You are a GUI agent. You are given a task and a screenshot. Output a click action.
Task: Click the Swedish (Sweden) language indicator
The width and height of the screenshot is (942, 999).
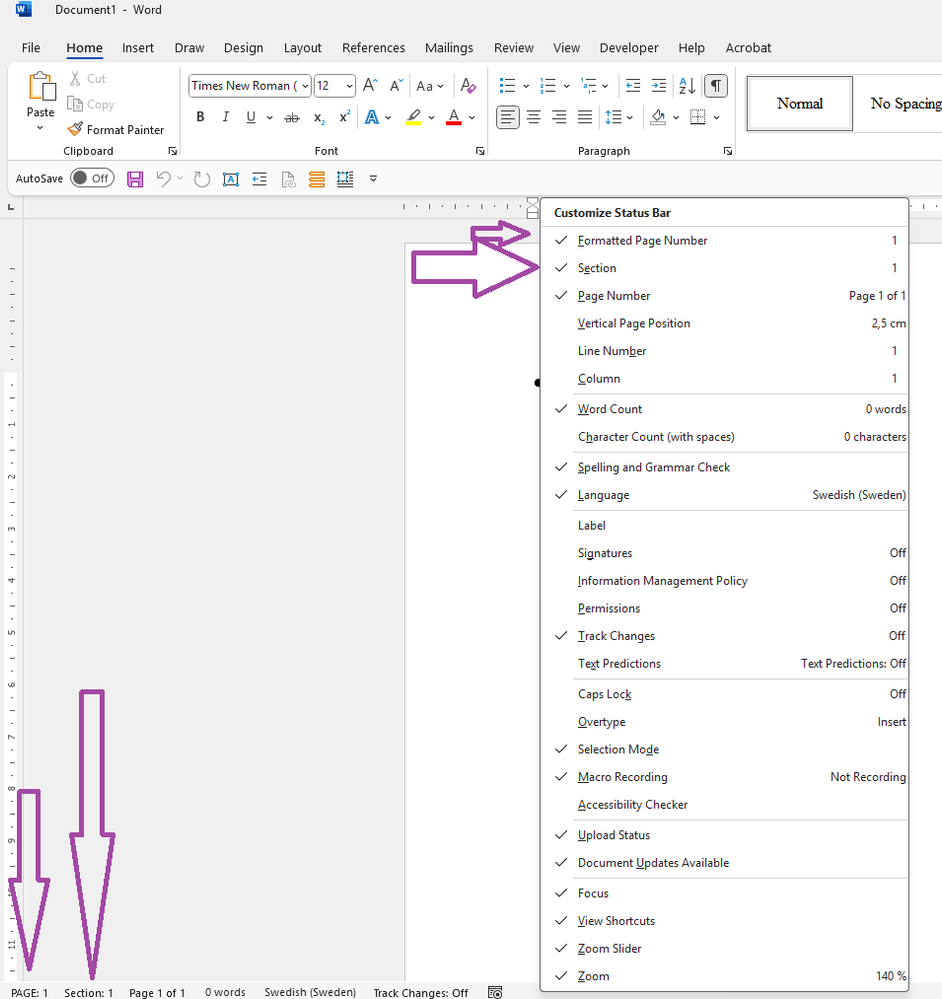[x=310, y=993]
